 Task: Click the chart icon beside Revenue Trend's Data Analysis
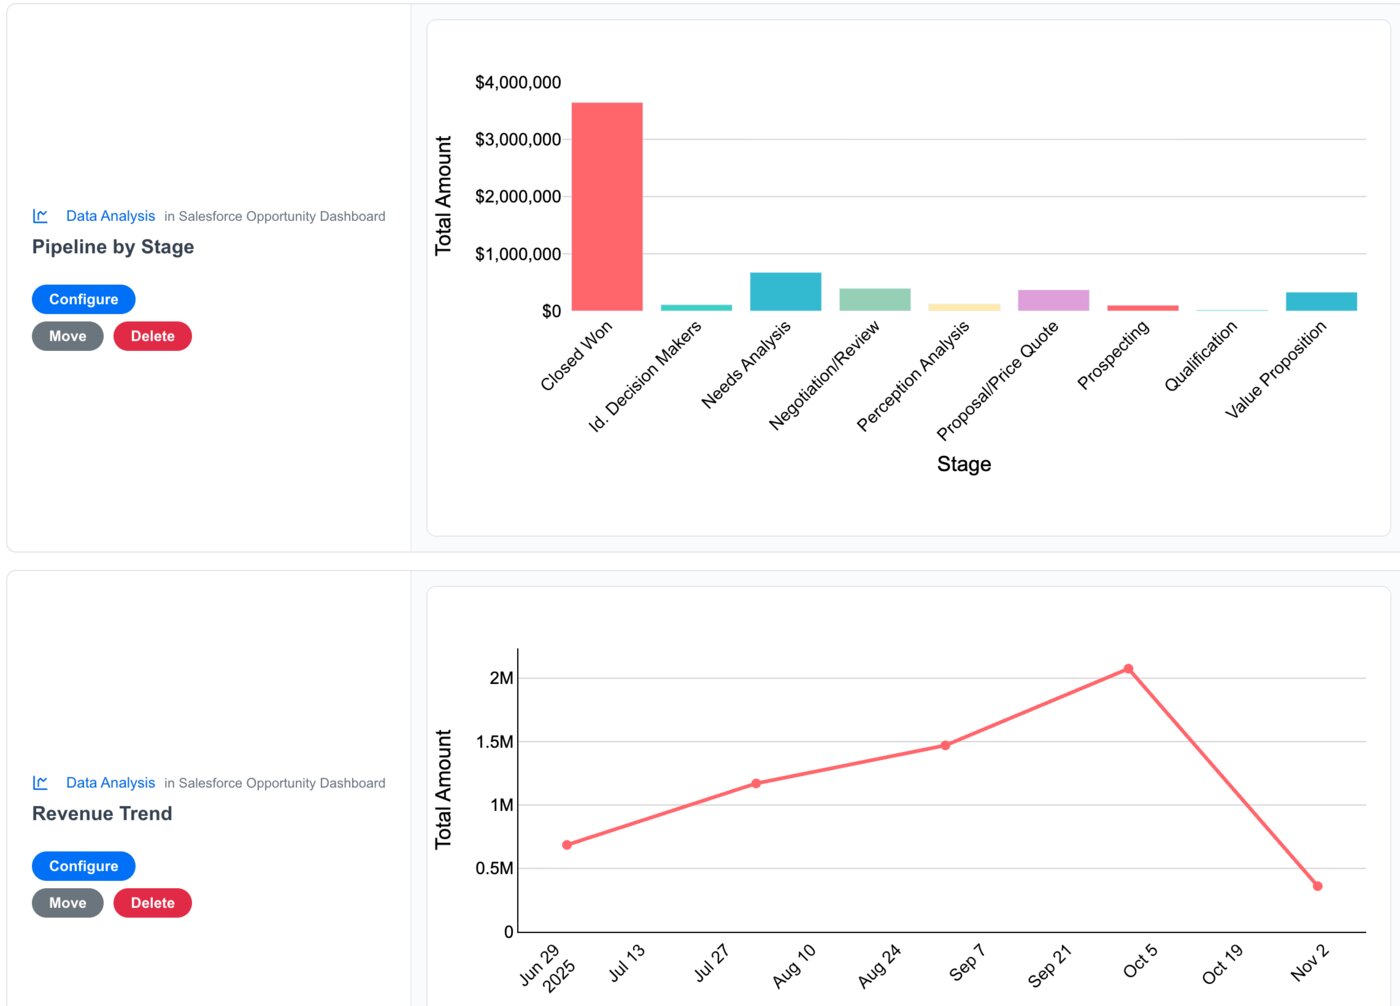[x=40, y=782]
